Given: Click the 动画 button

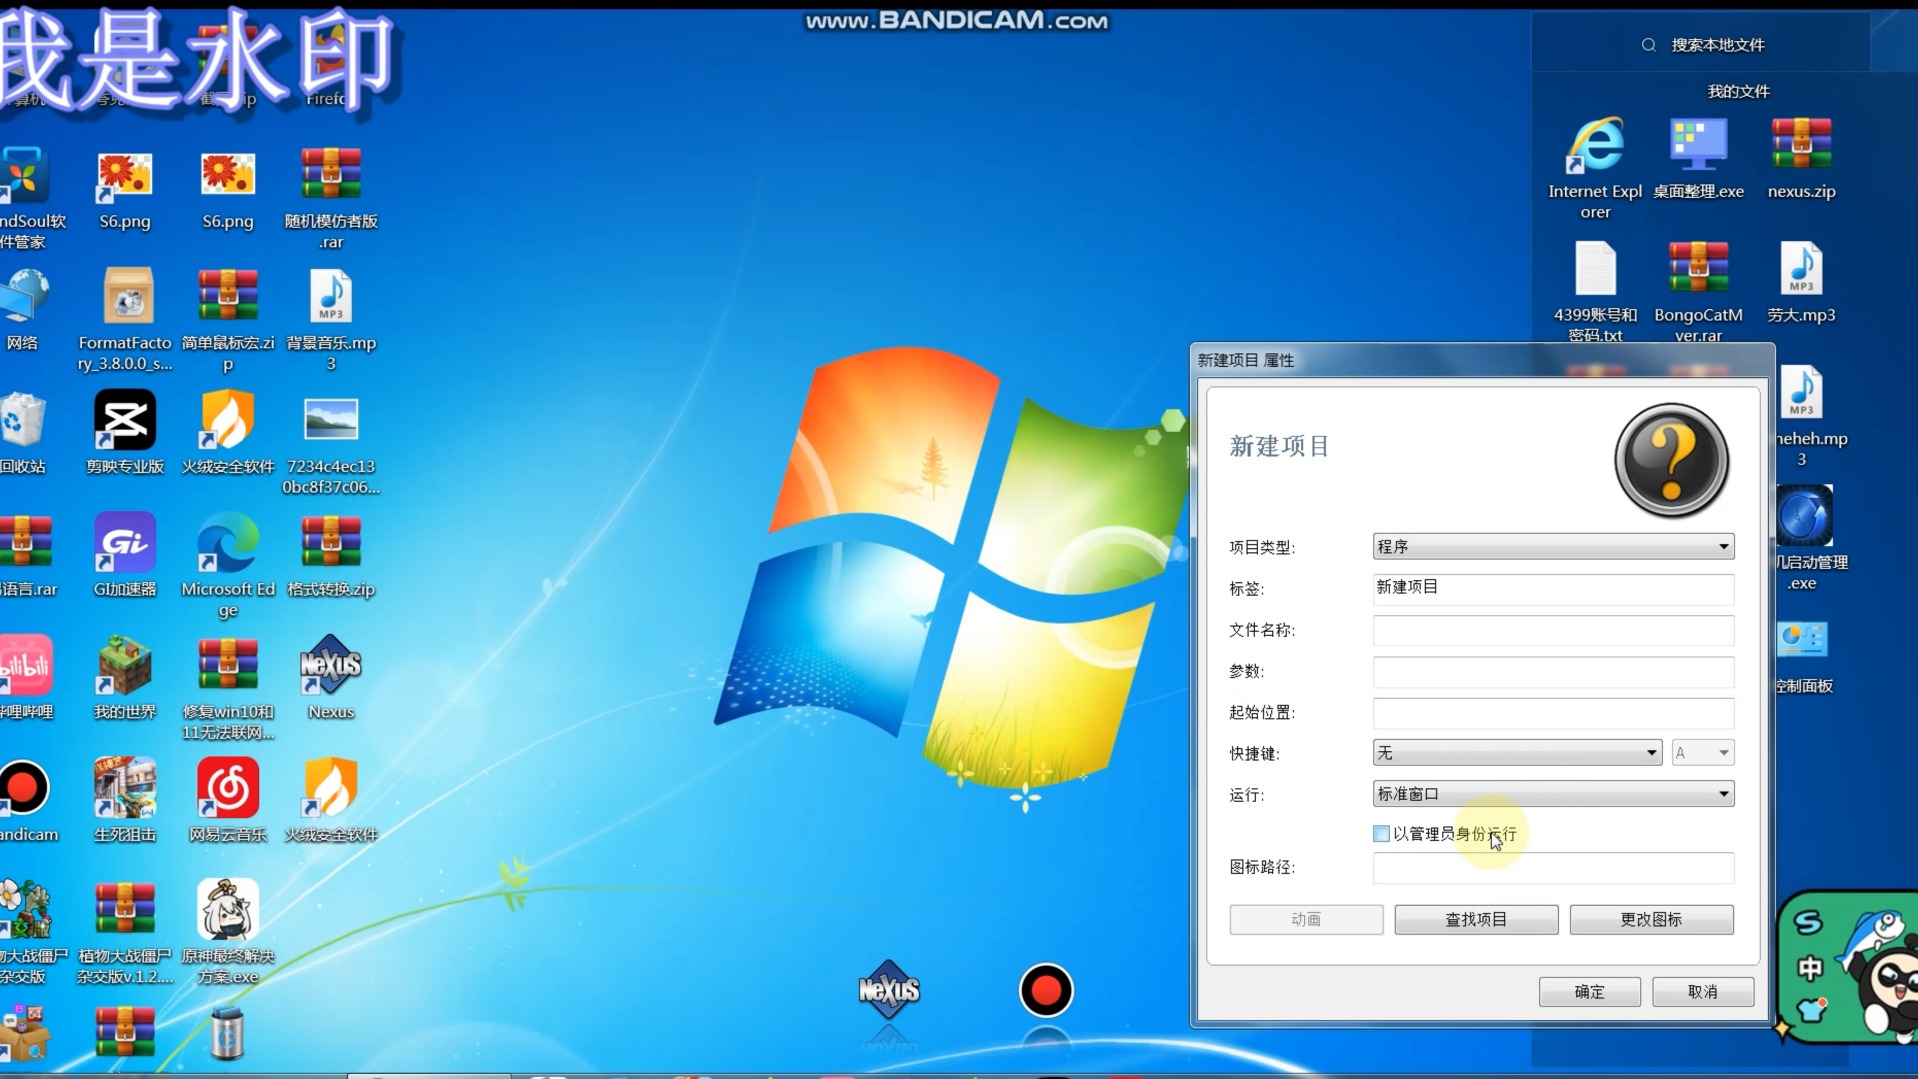Looking at the screenshot, I should tap(1306, 920).
